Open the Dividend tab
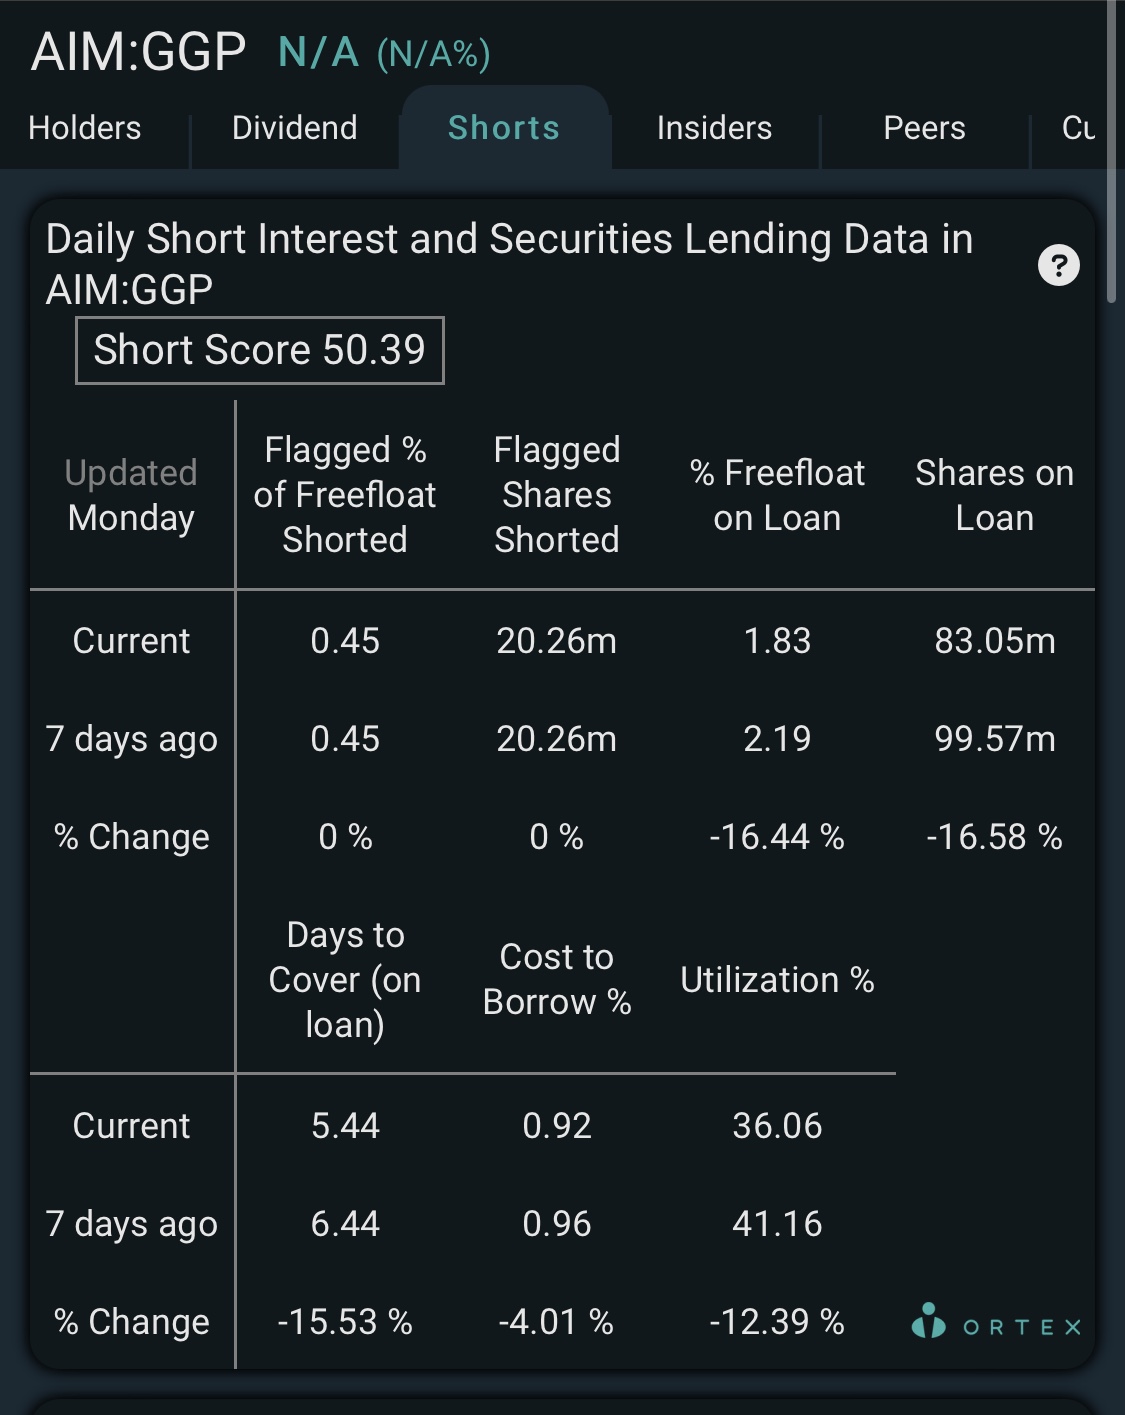The image size is (1125, 1415). (x=295, y=128)
